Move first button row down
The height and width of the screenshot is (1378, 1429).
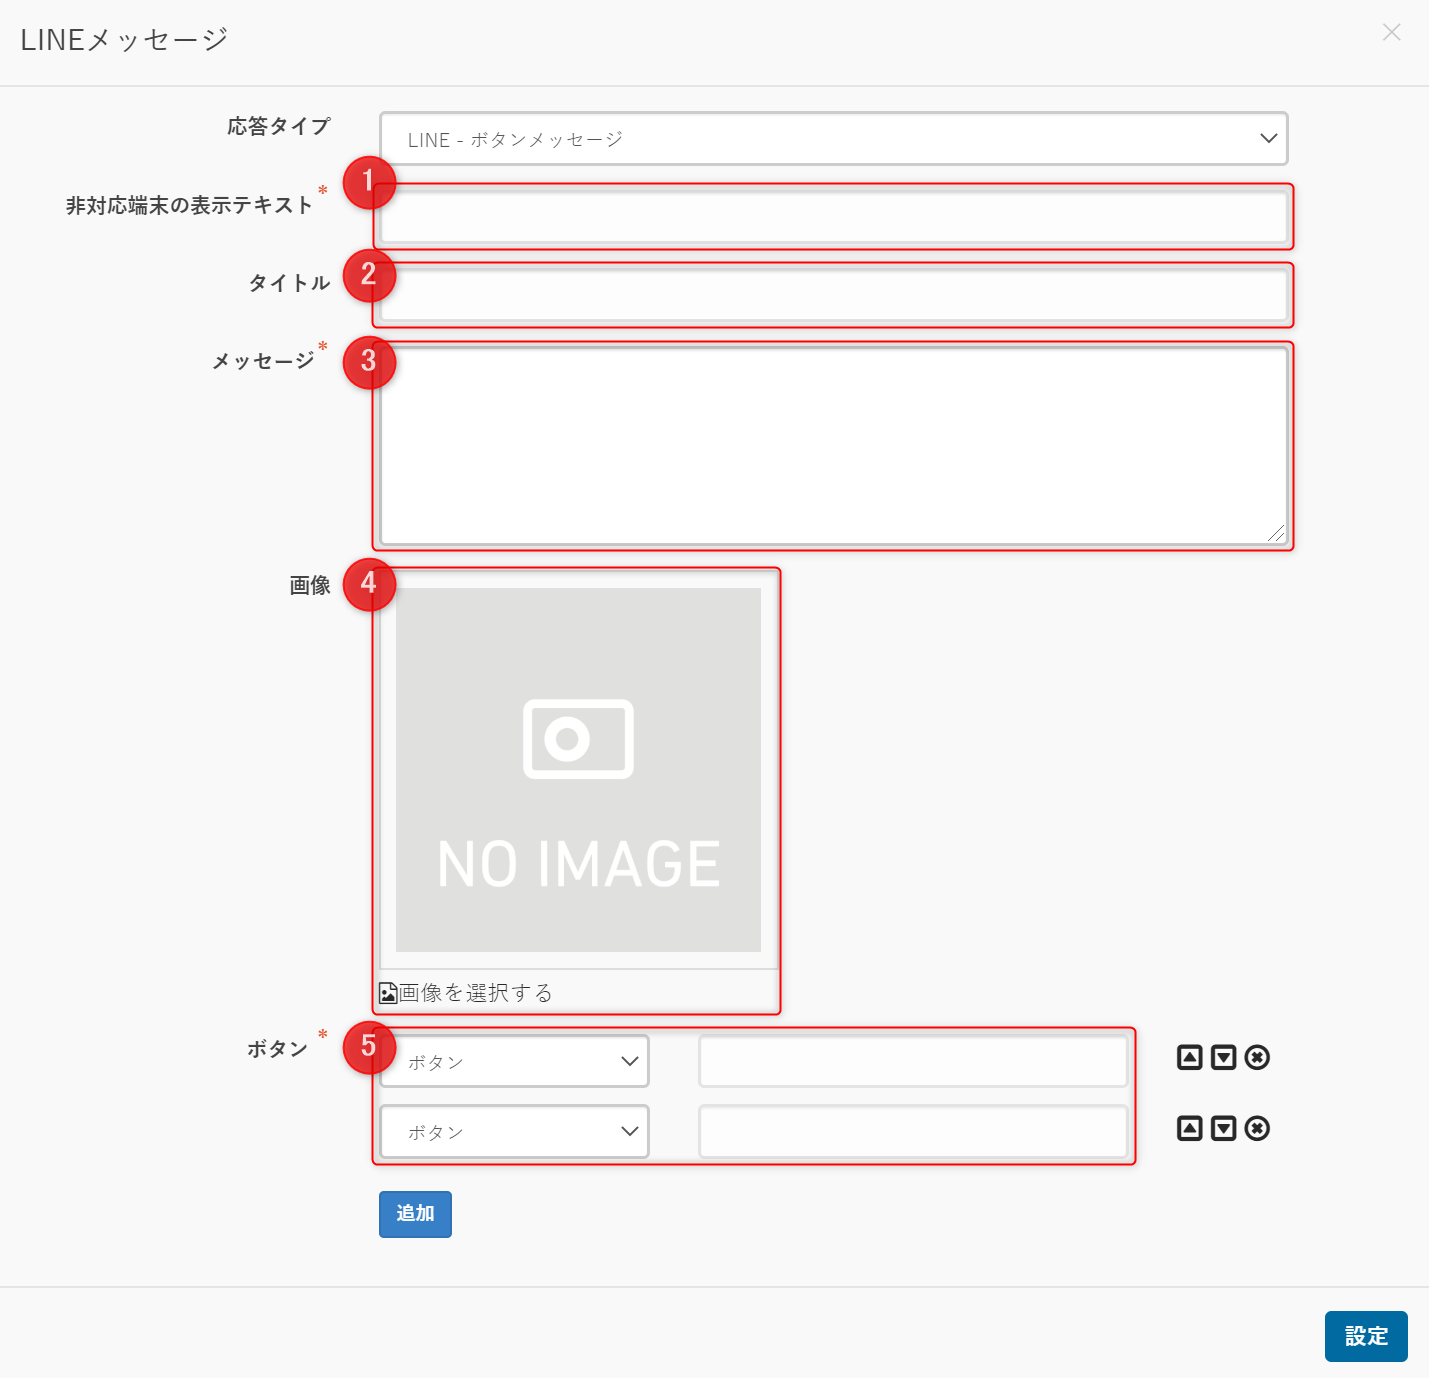(x=1223, y=1057)
